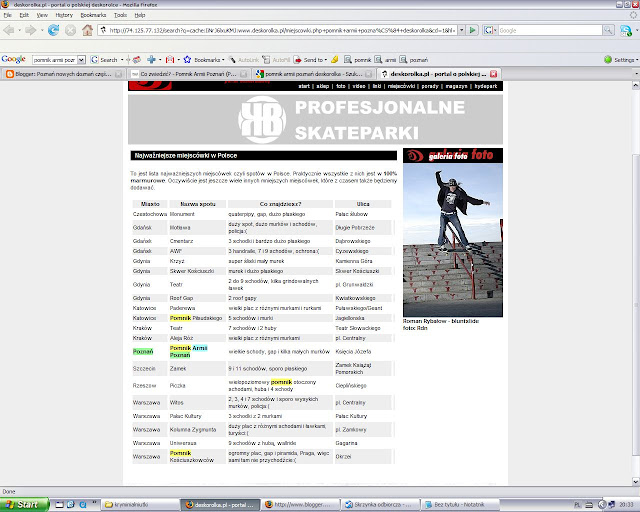Click the AutoFill button on Google Toolbar

pyautogui.click(x=276, y=60)
